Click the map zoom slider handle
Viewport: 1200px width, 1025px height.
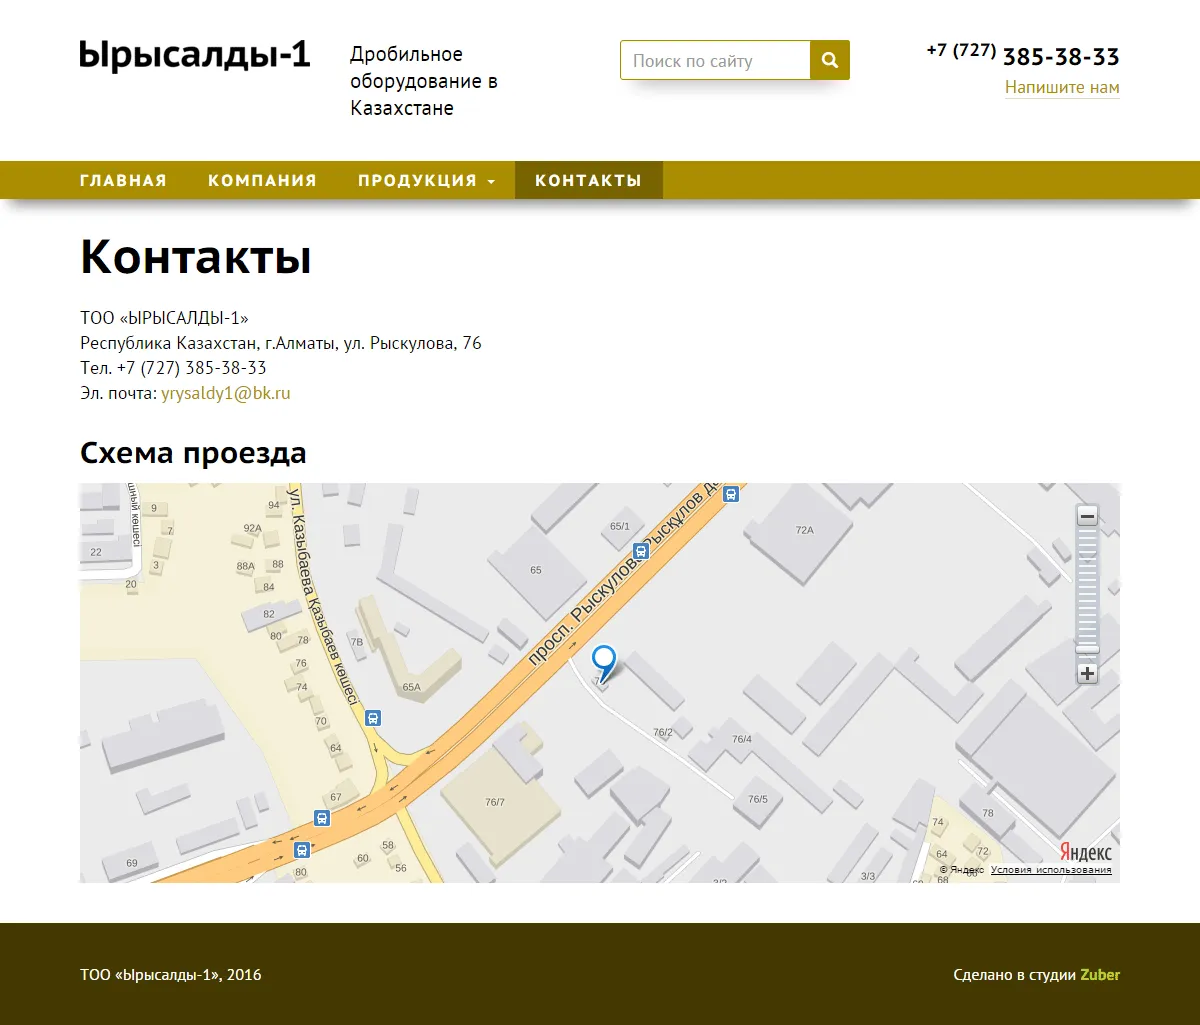(x=1087, y=650)
